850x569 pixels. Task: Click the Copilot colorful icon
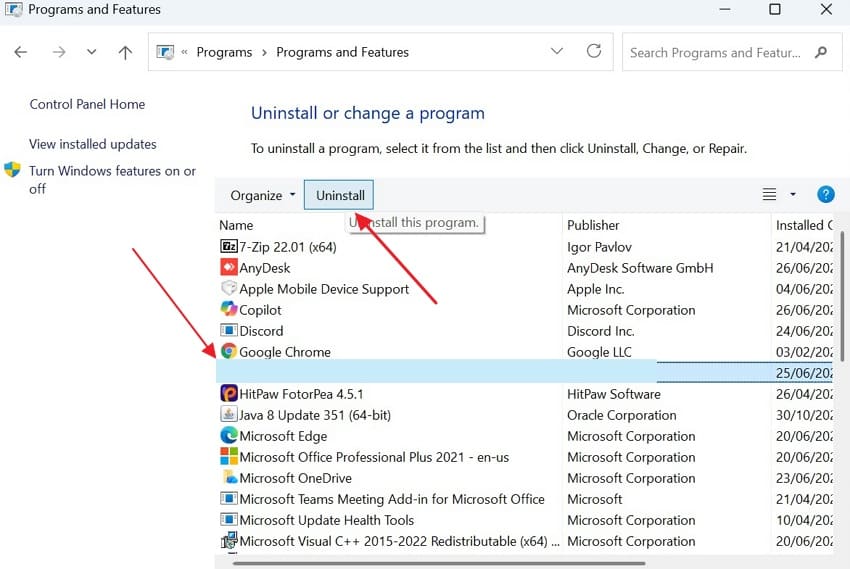click(x=229, y=309)
